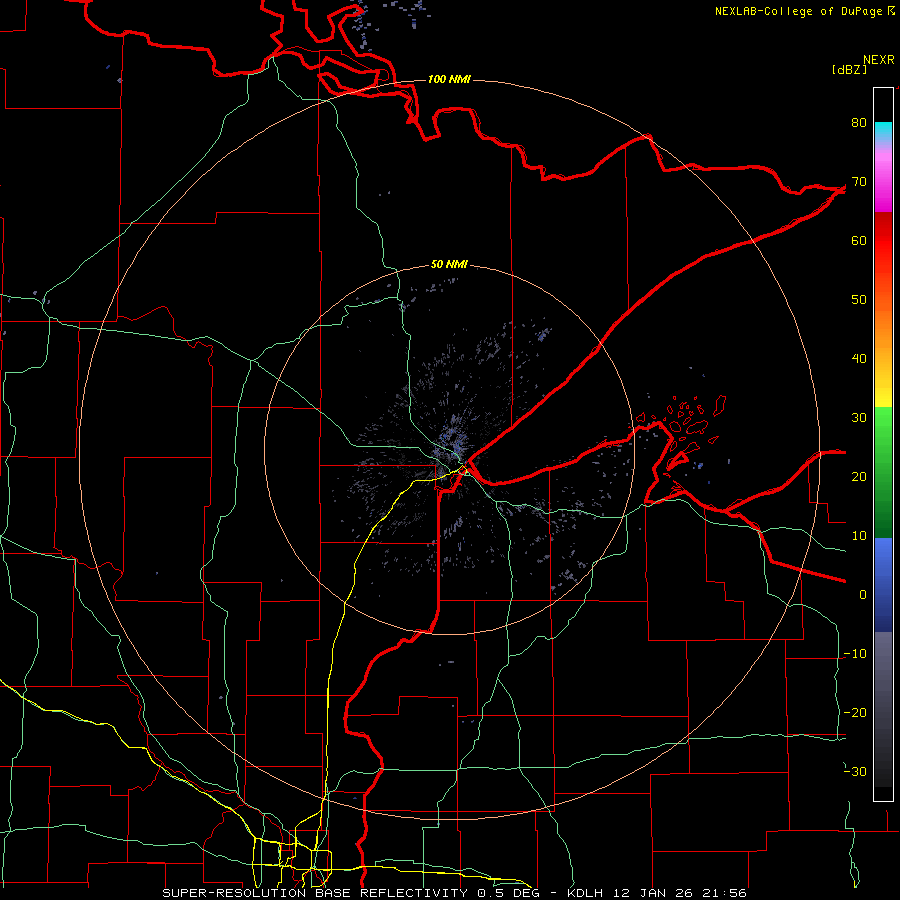Select the "-10" dBZ scale value
900x900 pixels.
pos(855,654)
